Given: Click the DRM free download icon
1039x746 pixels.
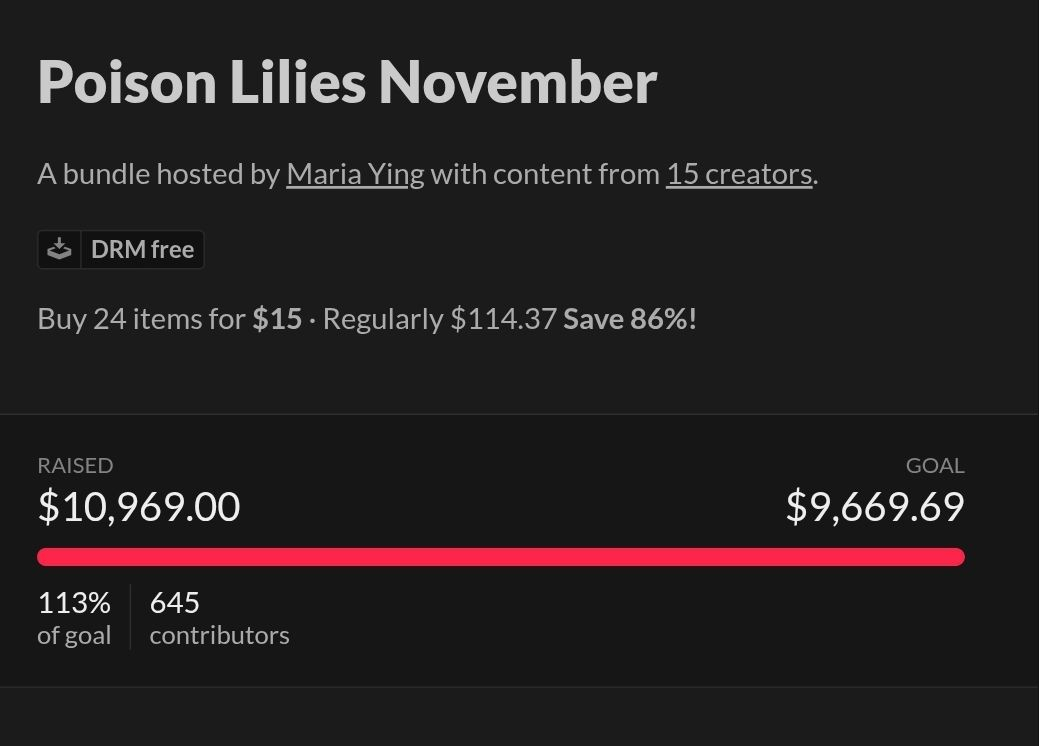Looking at the screenshot, I should click(x=59, y=249).
